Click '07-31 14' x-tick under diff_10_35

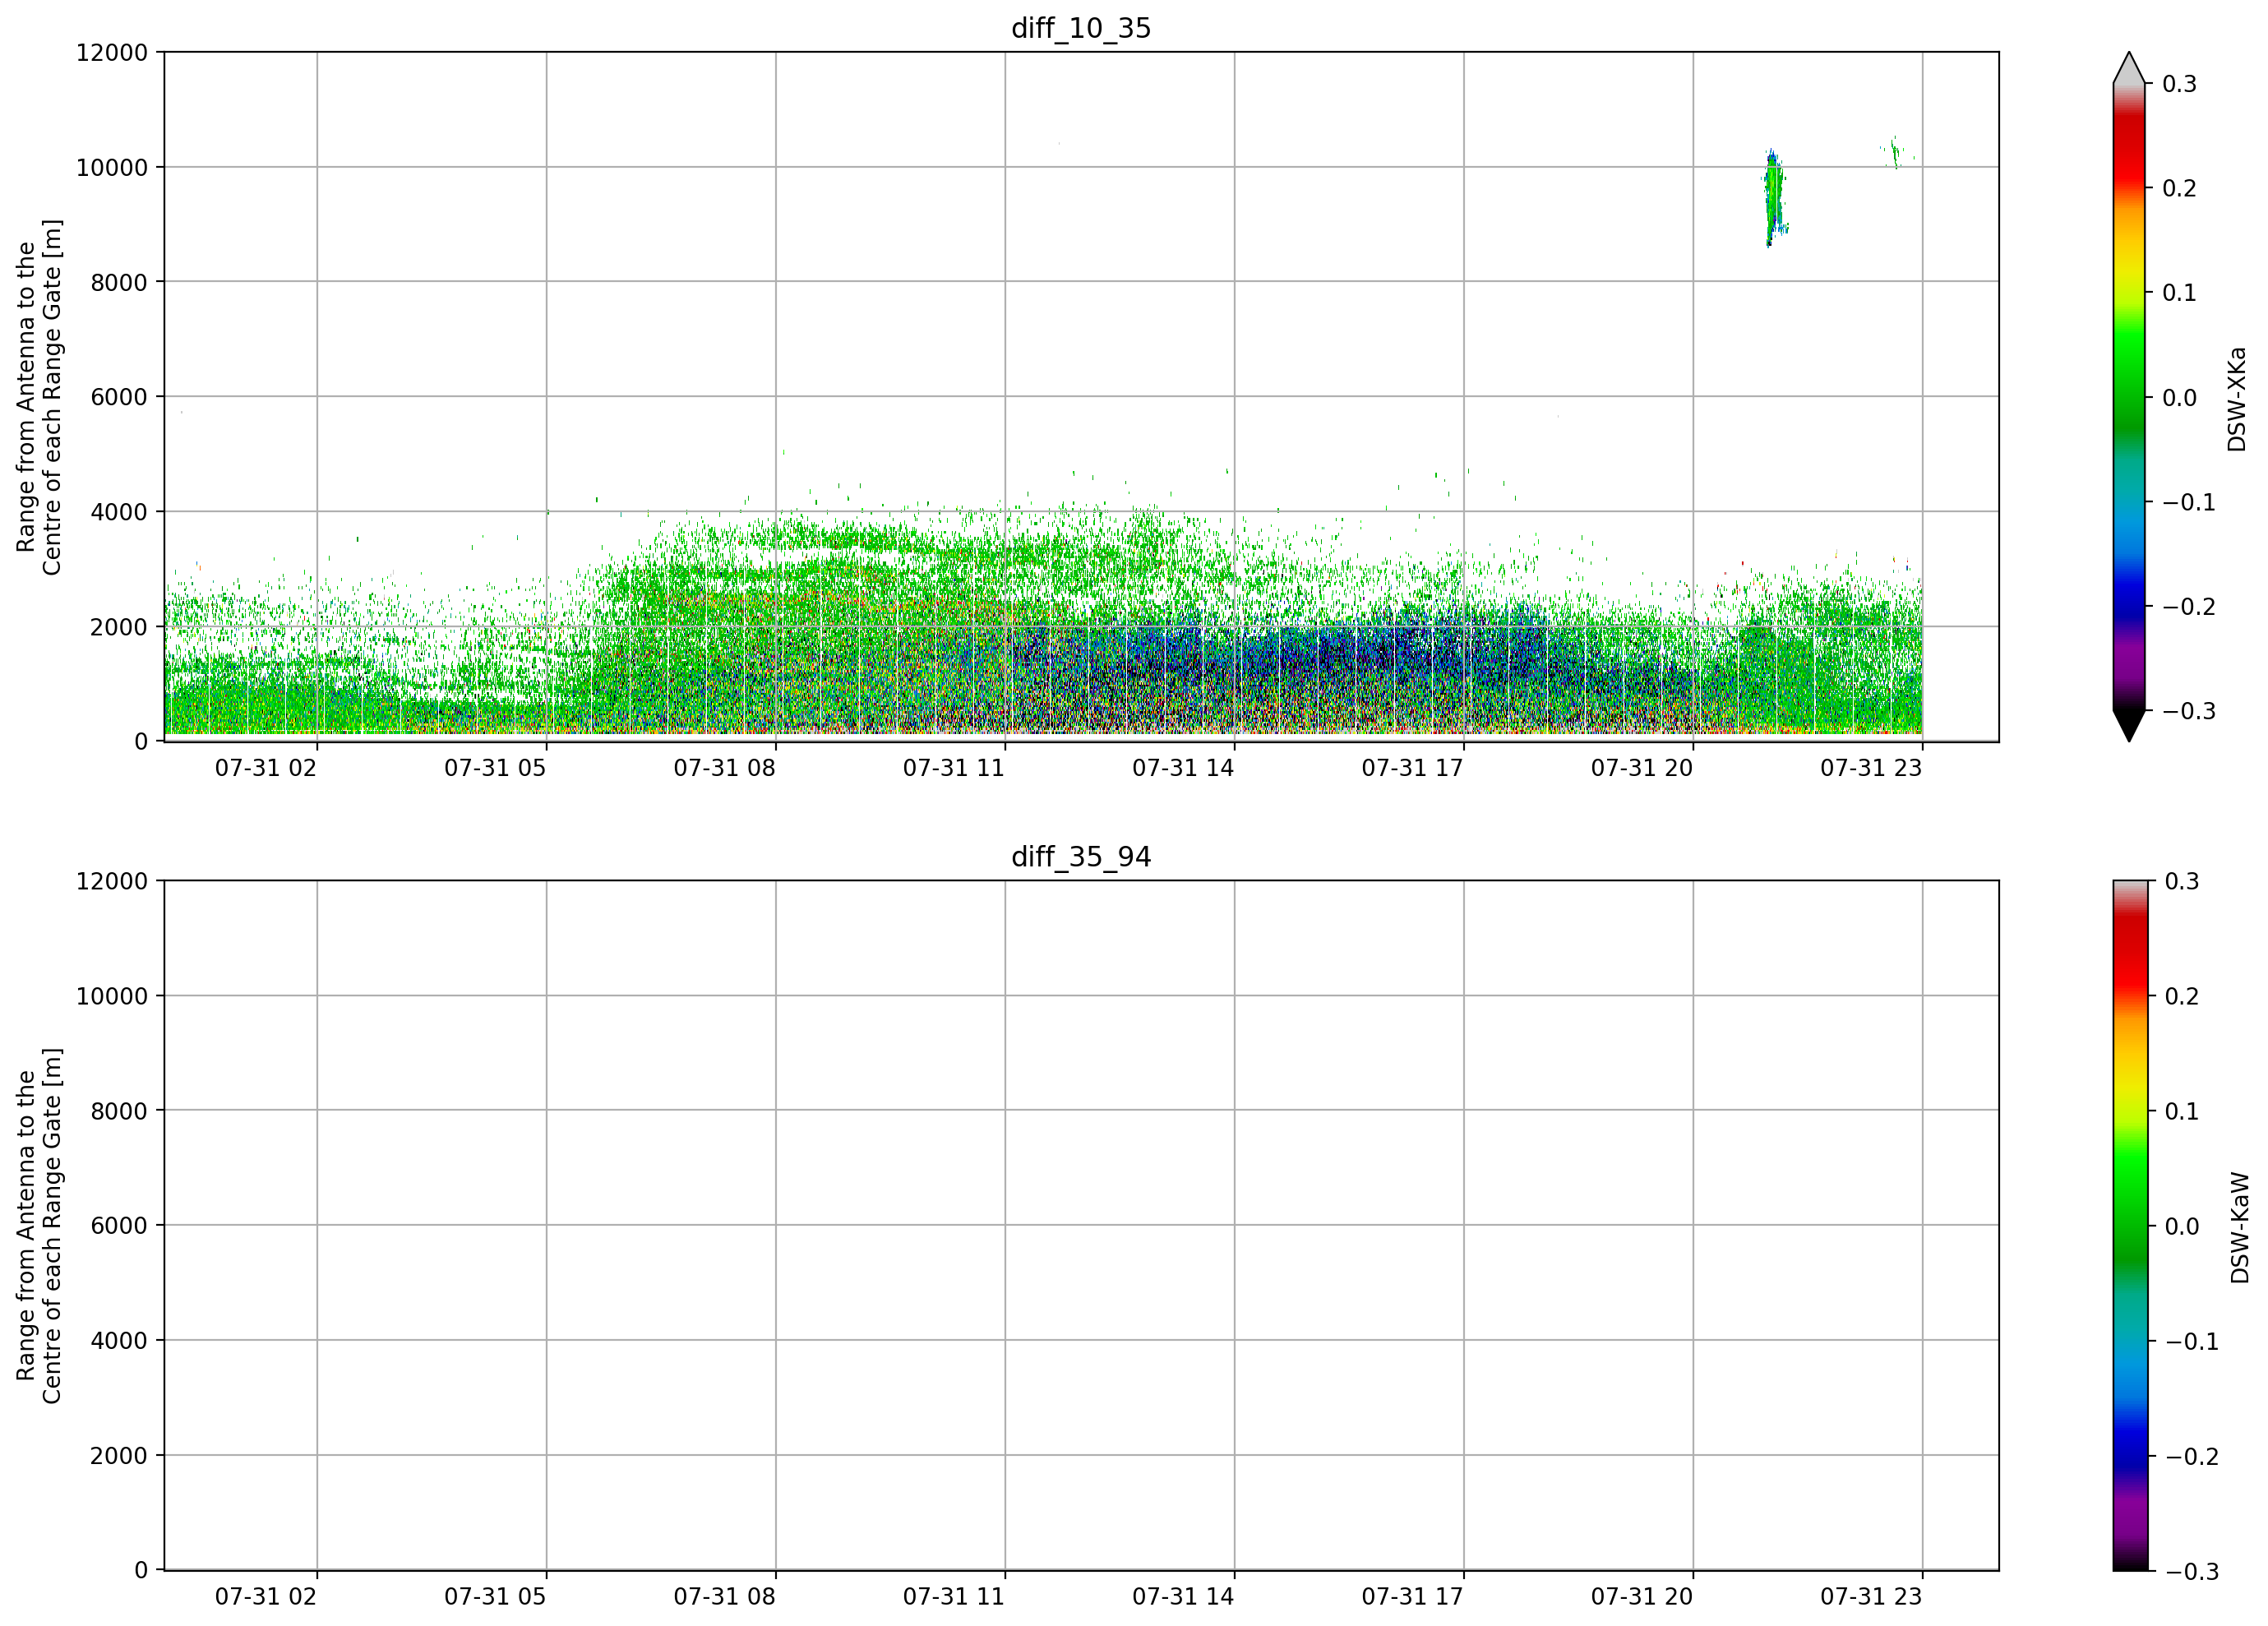pyautogui.click(x=1183, y=768)
